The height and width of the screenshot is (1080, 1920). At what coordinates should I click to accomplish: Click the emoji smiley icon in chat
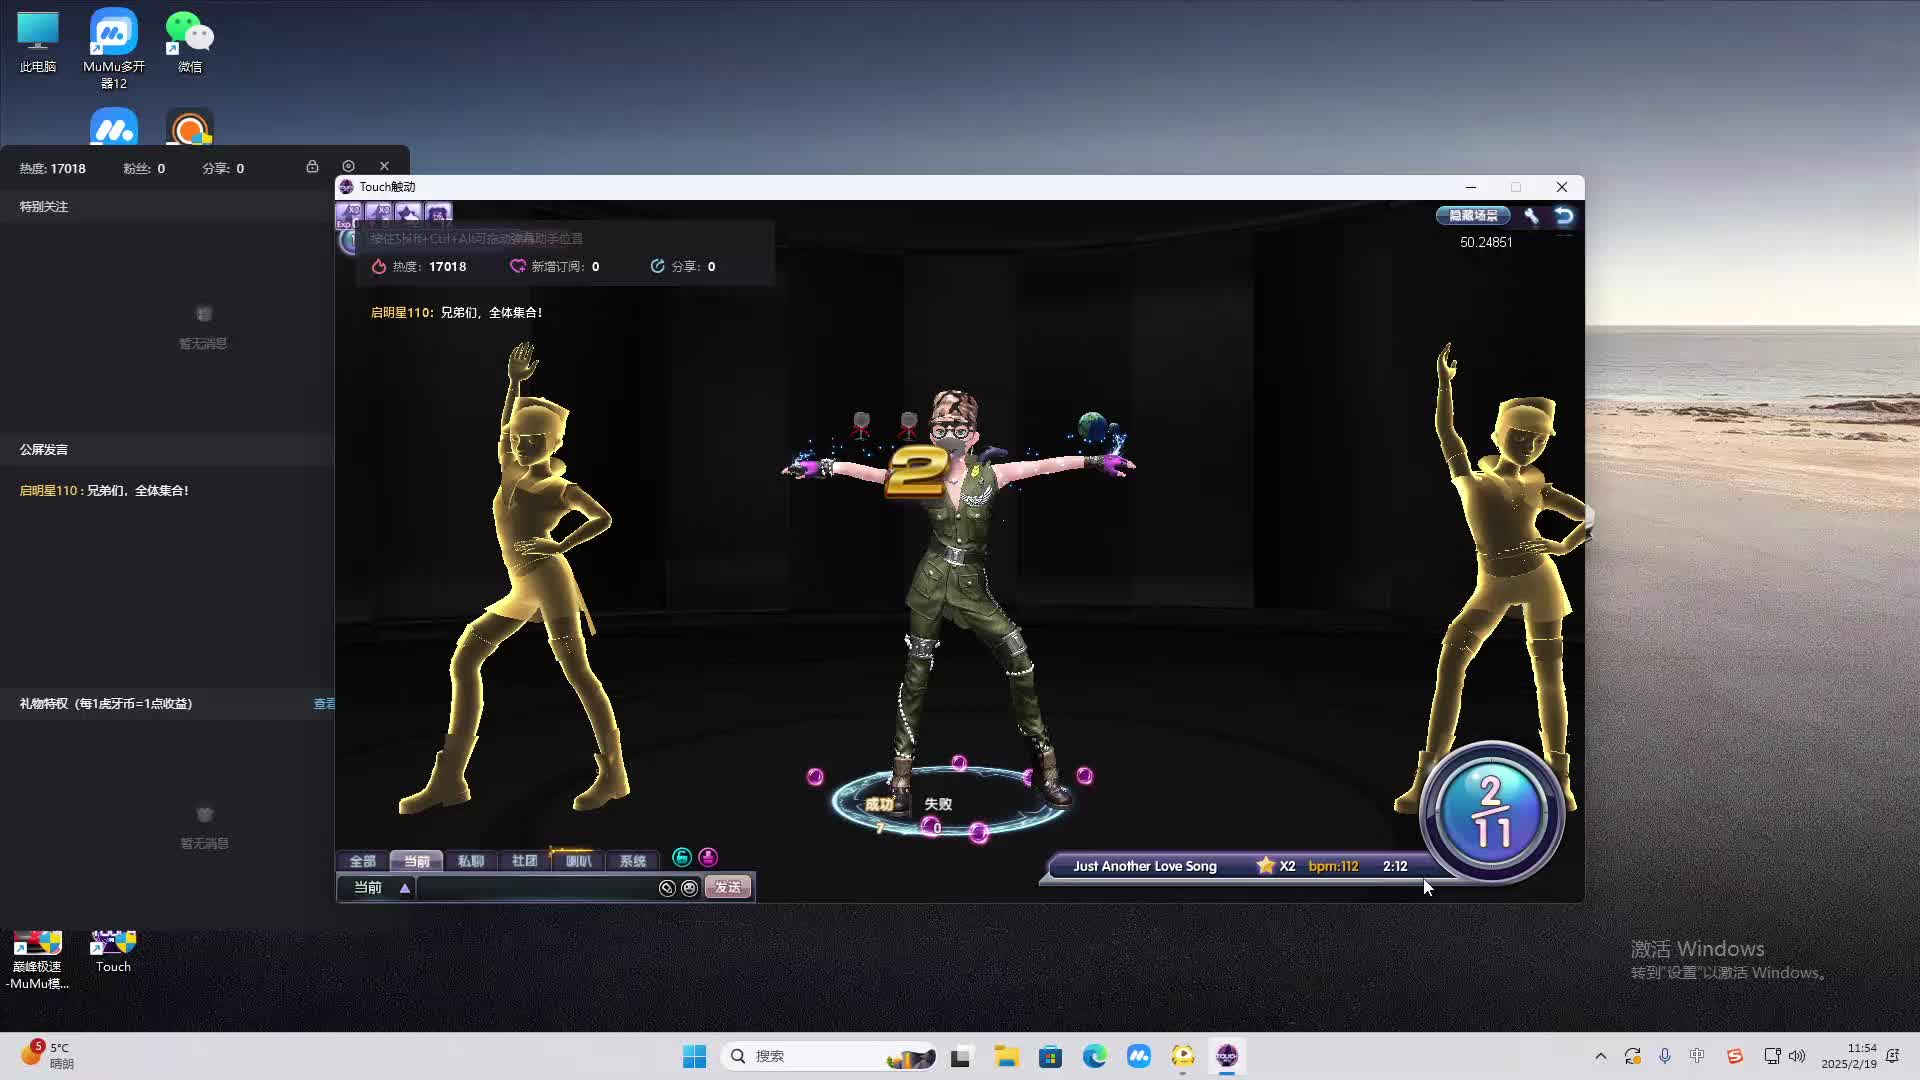pos(689,888)
